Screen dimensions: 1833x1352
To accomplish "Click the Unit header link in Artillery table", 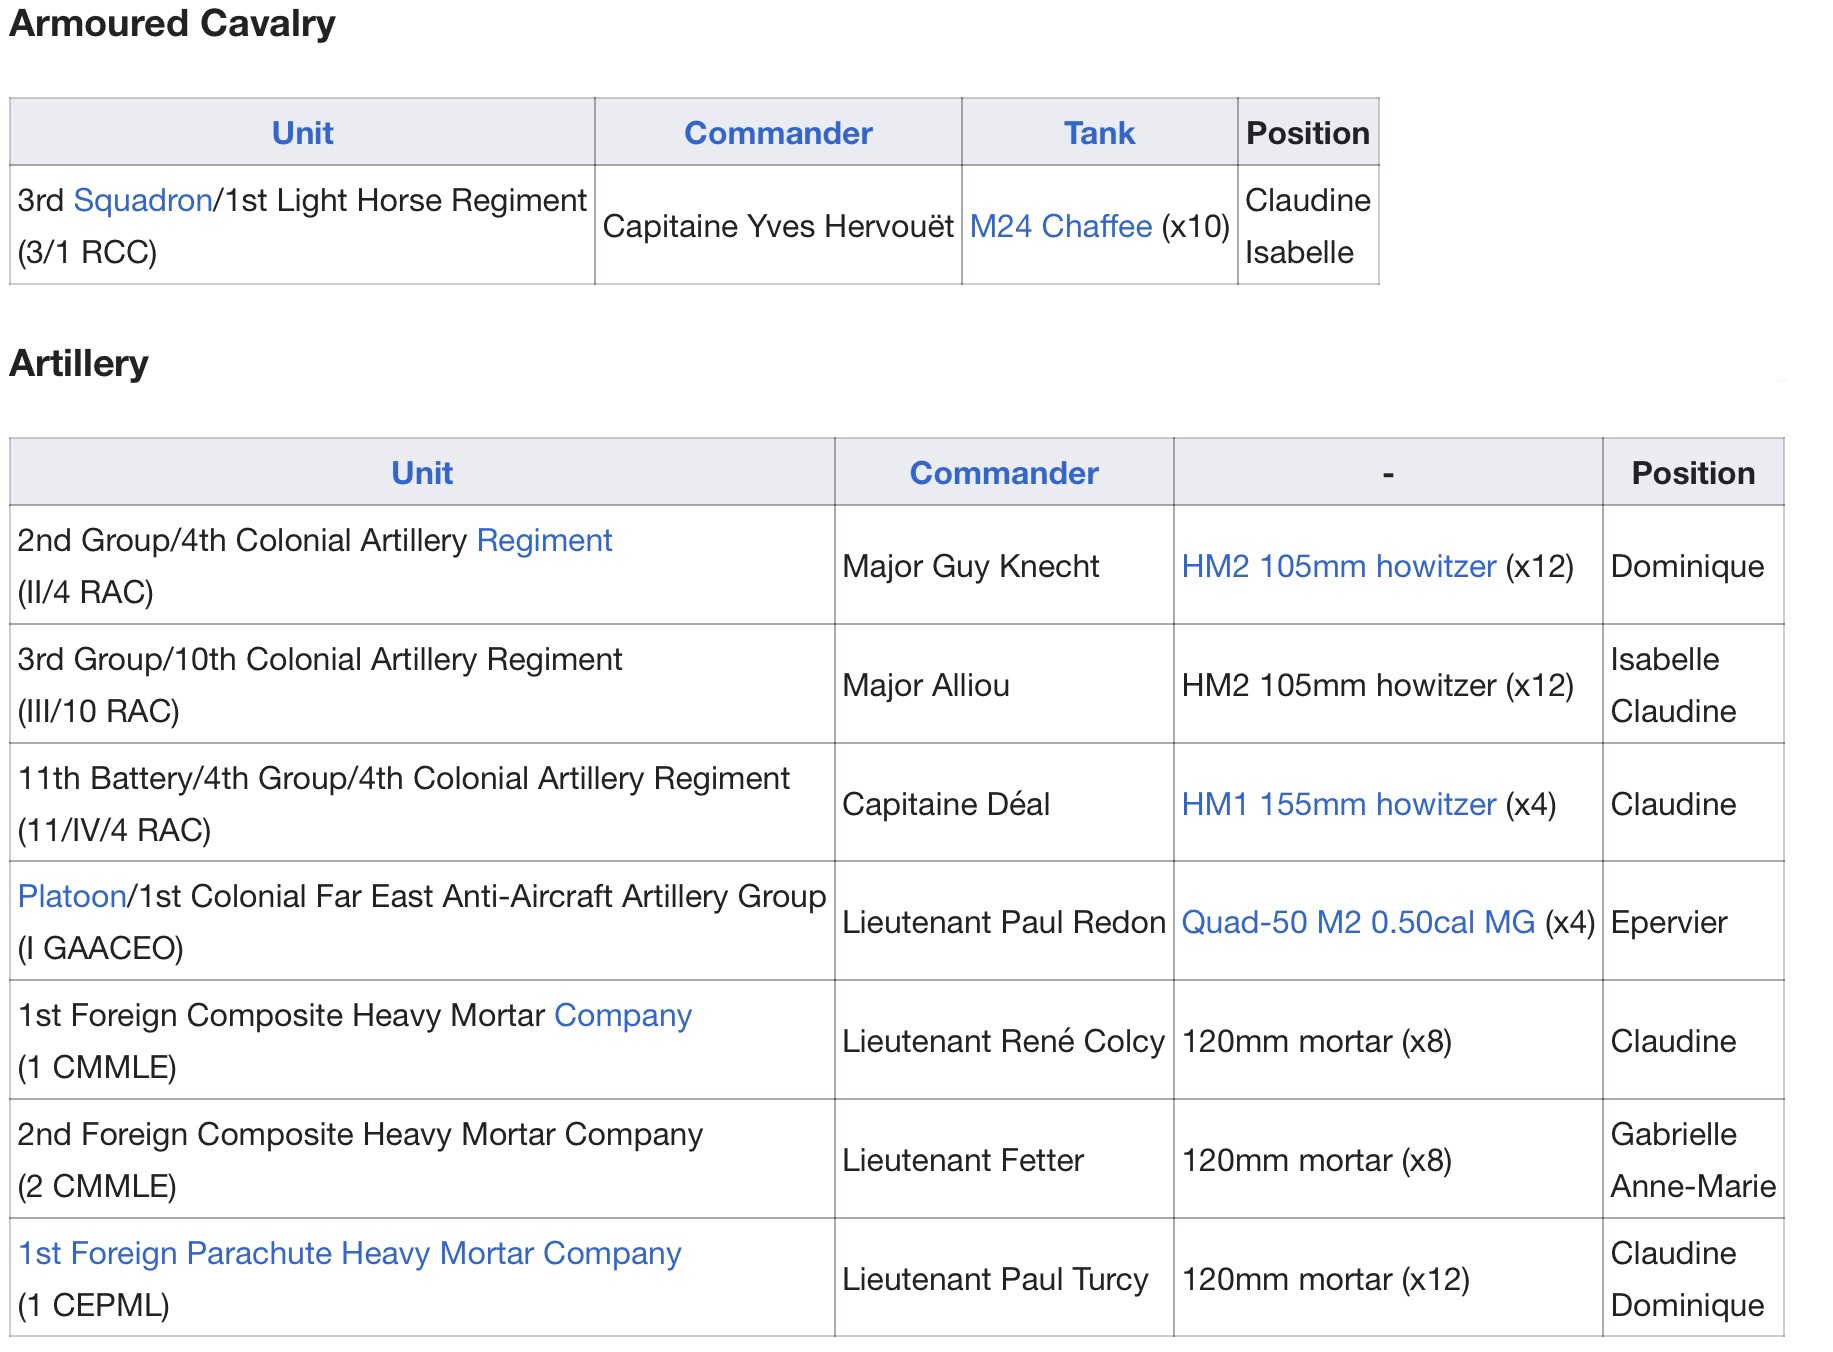I will click(x=421, y=473).
